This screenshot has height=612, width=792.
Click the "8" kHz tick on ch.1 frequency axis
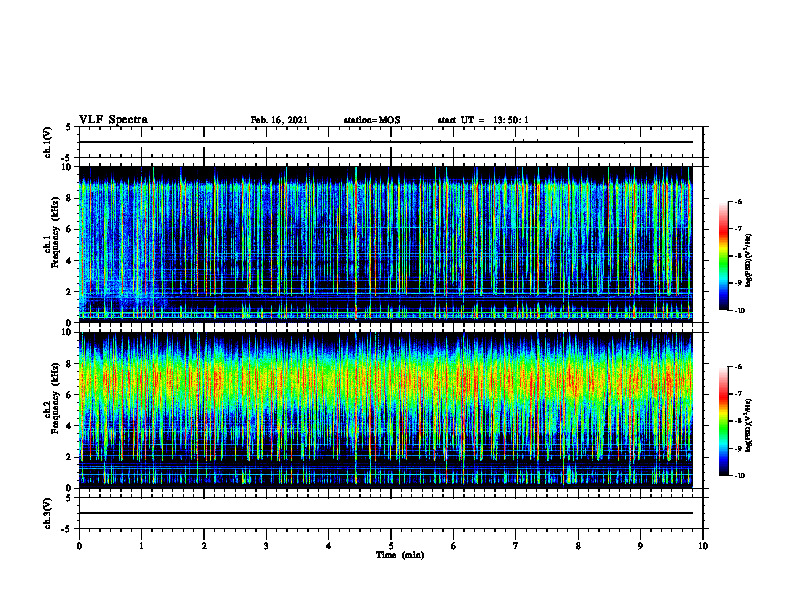[70, 198]
